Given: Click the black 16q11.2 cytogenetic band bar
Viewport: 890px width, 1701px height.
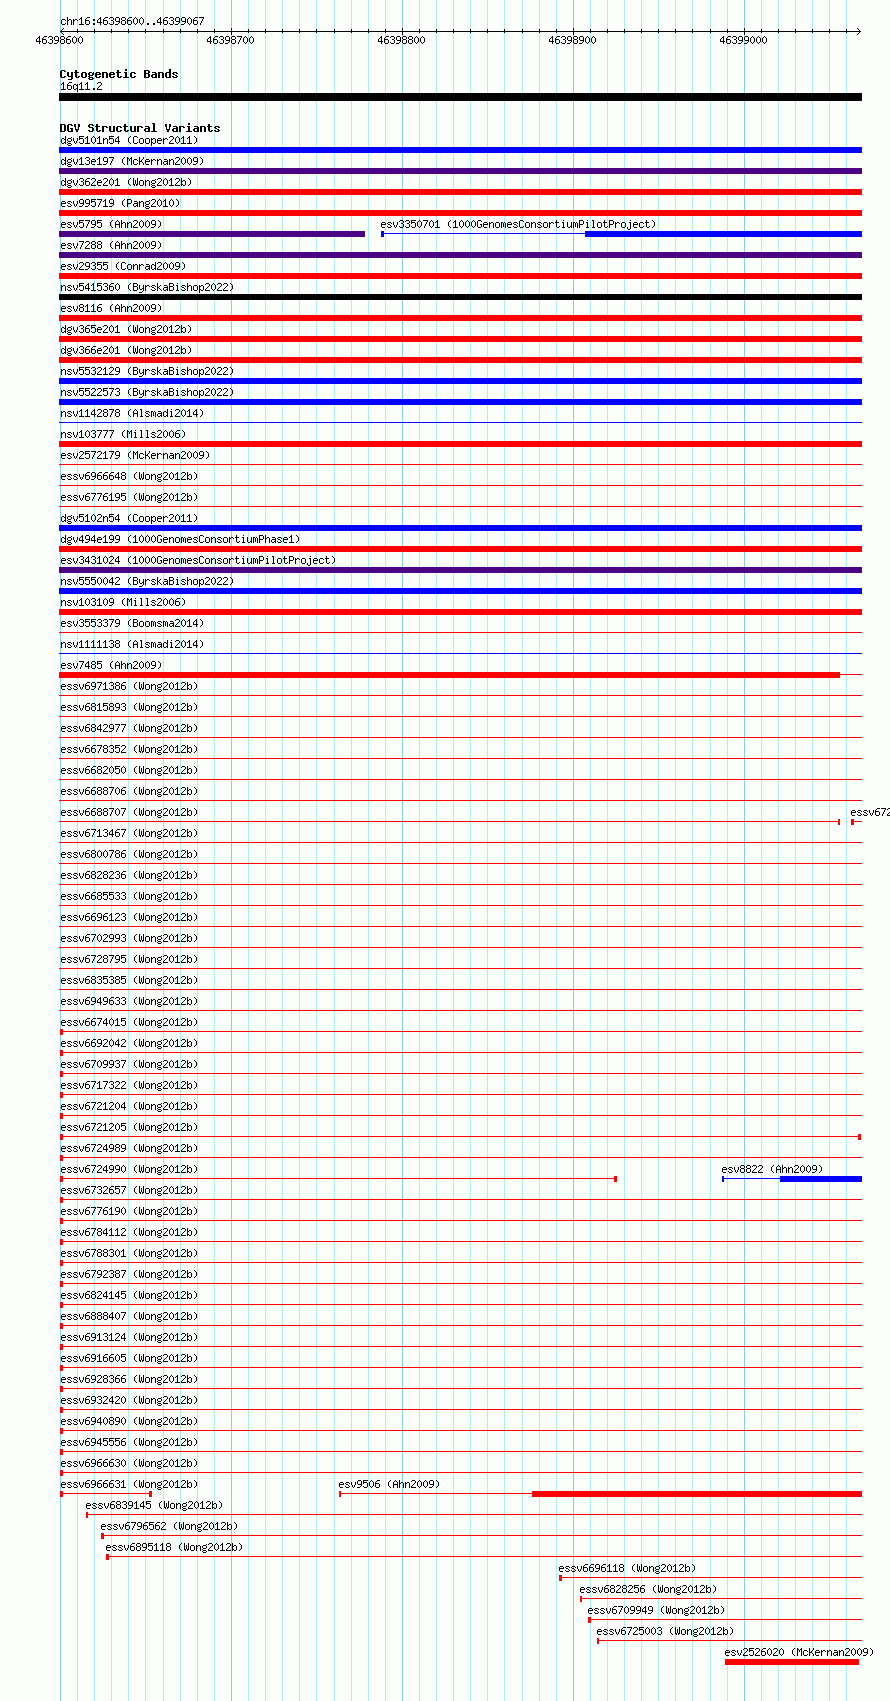Looking at the screenshot, I should (461, 97).
